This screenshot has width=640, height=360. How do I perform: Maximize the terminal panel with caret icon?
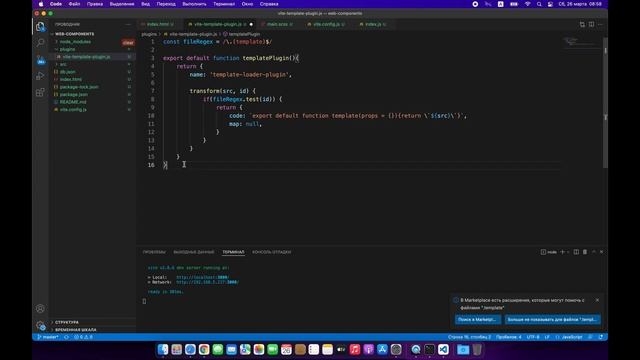click(594, 252)
